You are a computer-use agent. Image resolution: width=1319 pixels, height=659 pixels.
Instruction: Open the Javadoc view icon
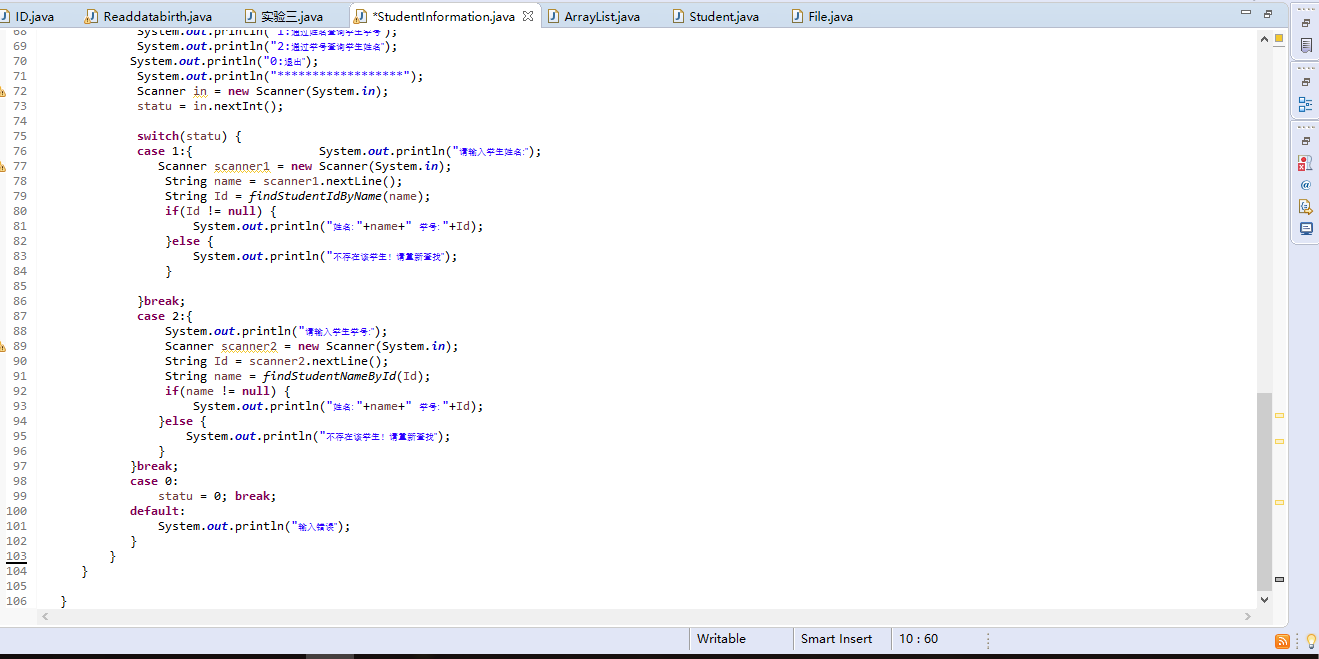[1305, 185]
